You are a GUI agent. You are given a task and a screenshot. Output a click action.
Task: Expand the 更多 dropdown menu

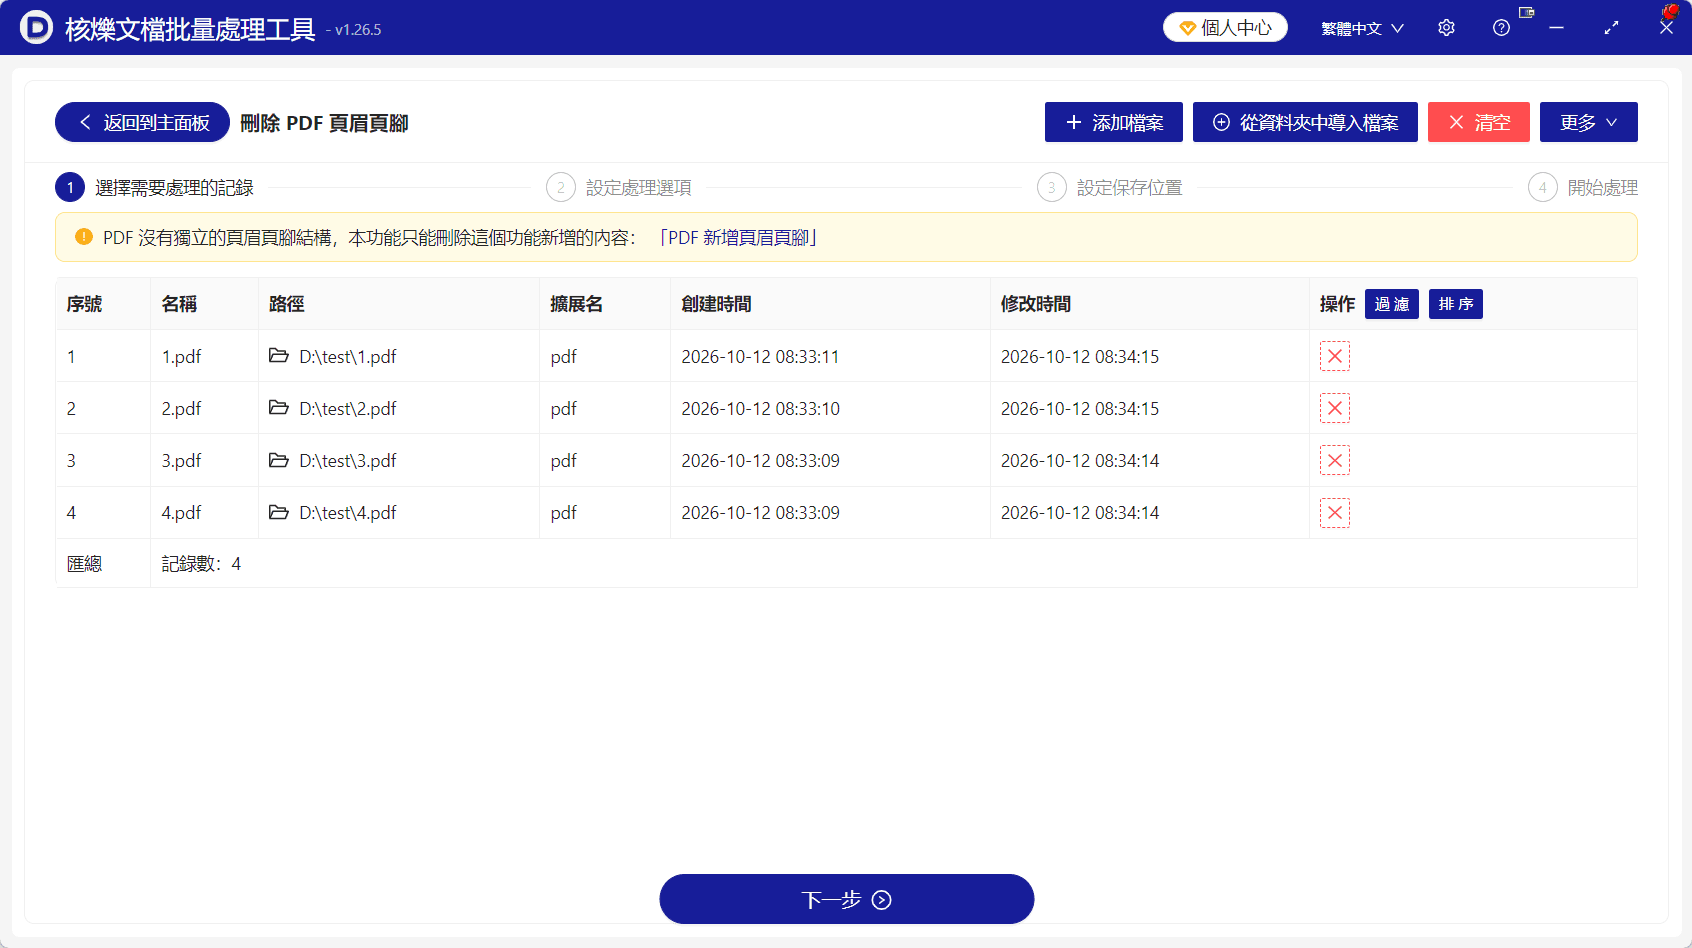(1589, 122)
